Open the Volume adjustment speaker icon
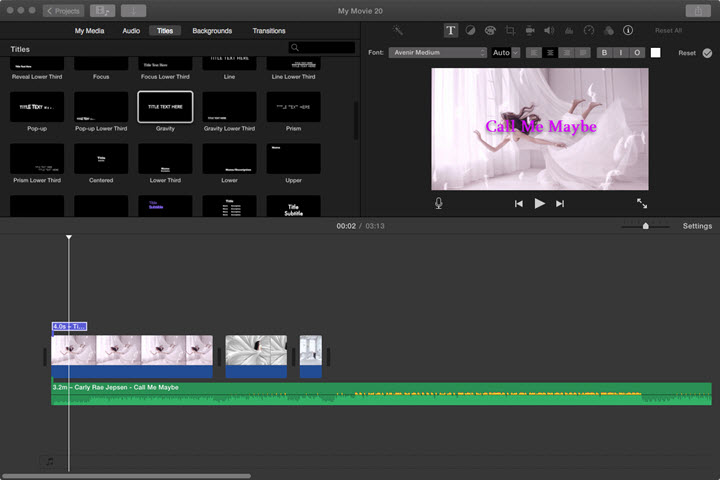 coord(549,31)
